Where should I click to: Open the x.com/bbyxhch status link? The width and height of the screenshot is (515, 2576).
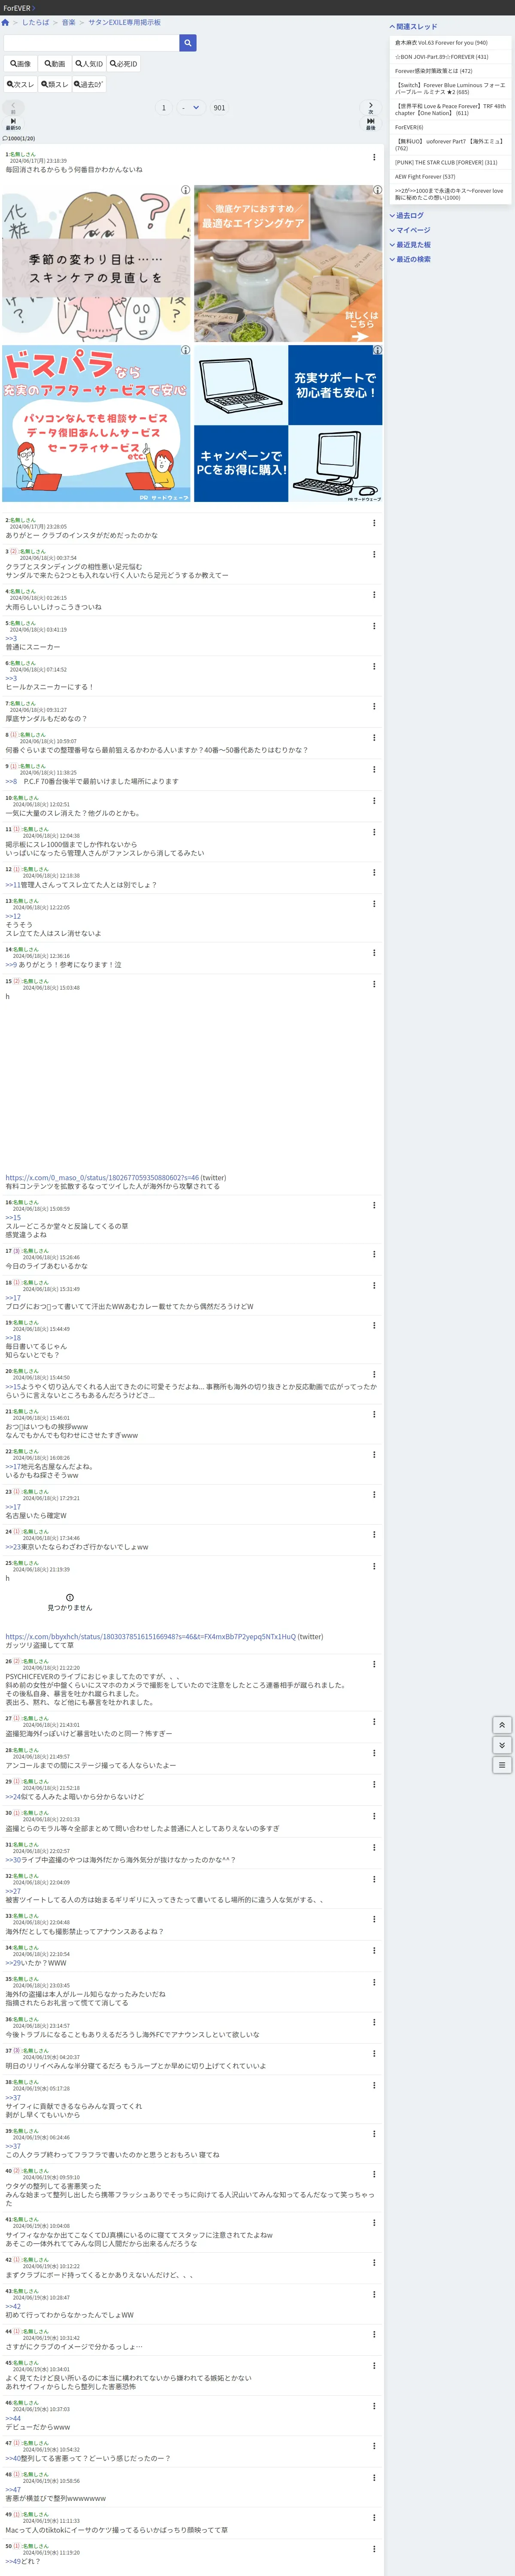151,1636
